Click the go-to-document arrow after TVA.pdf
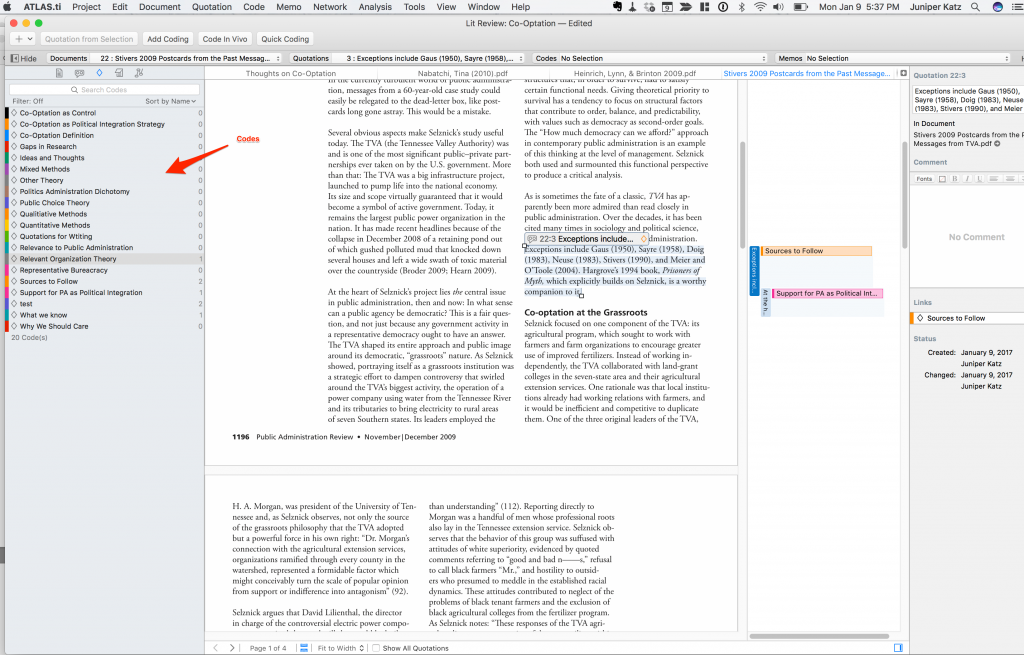 pyautogui.click(x=997, y=144)
